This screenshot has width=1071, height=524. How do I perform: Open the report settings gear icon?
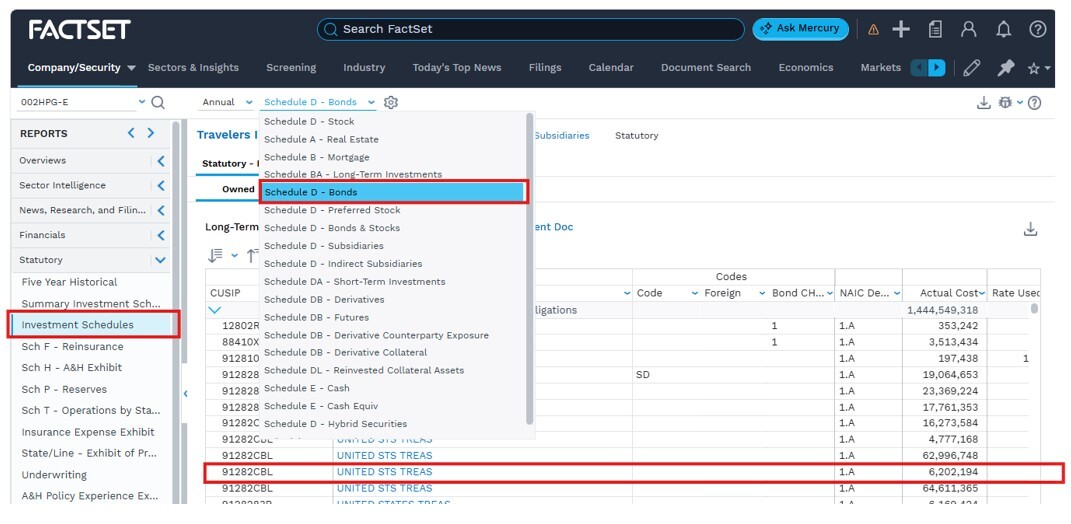391,102
